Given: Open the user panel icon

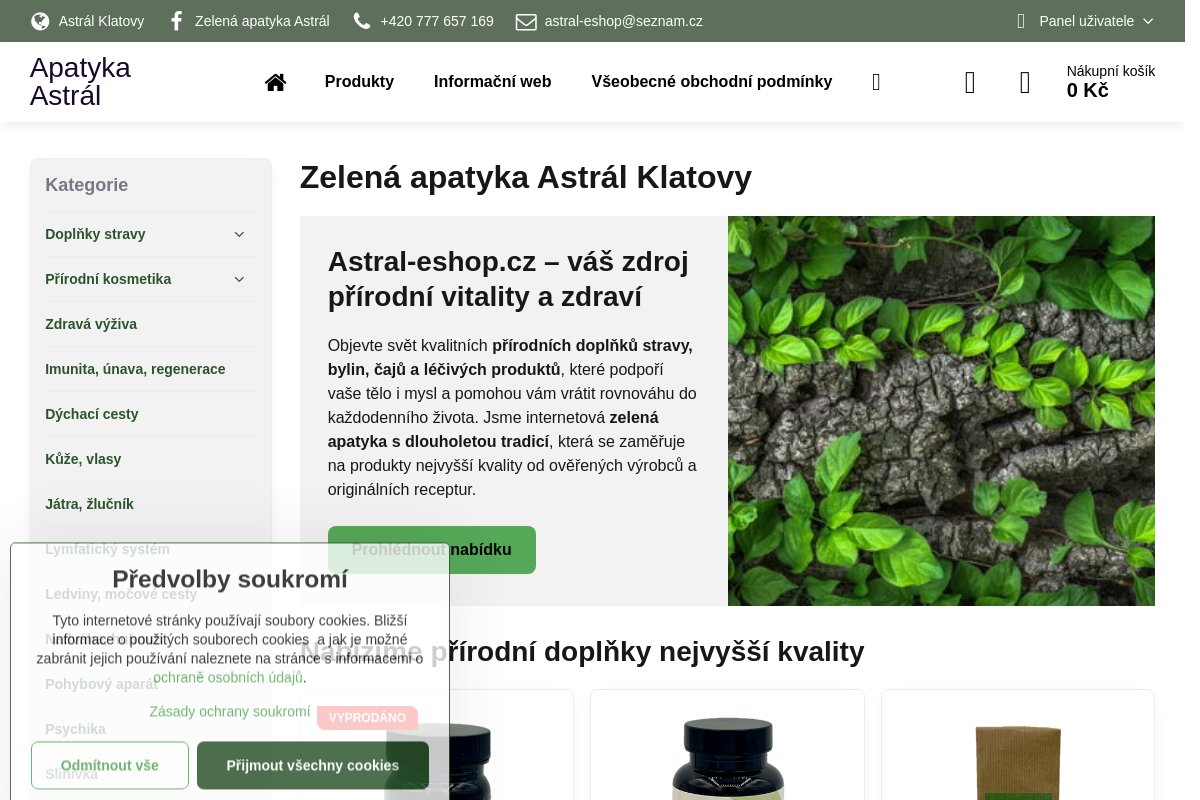Looking at the screenshot, I should 1021,21.
